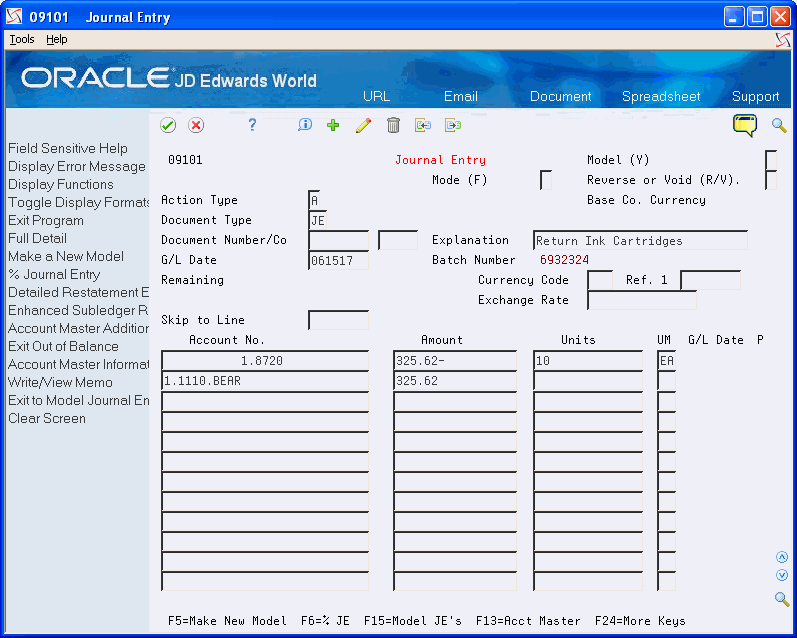Click the scroll up arrow icon
797x638 pixels.
pyautogui.click(x=782, y=558)
